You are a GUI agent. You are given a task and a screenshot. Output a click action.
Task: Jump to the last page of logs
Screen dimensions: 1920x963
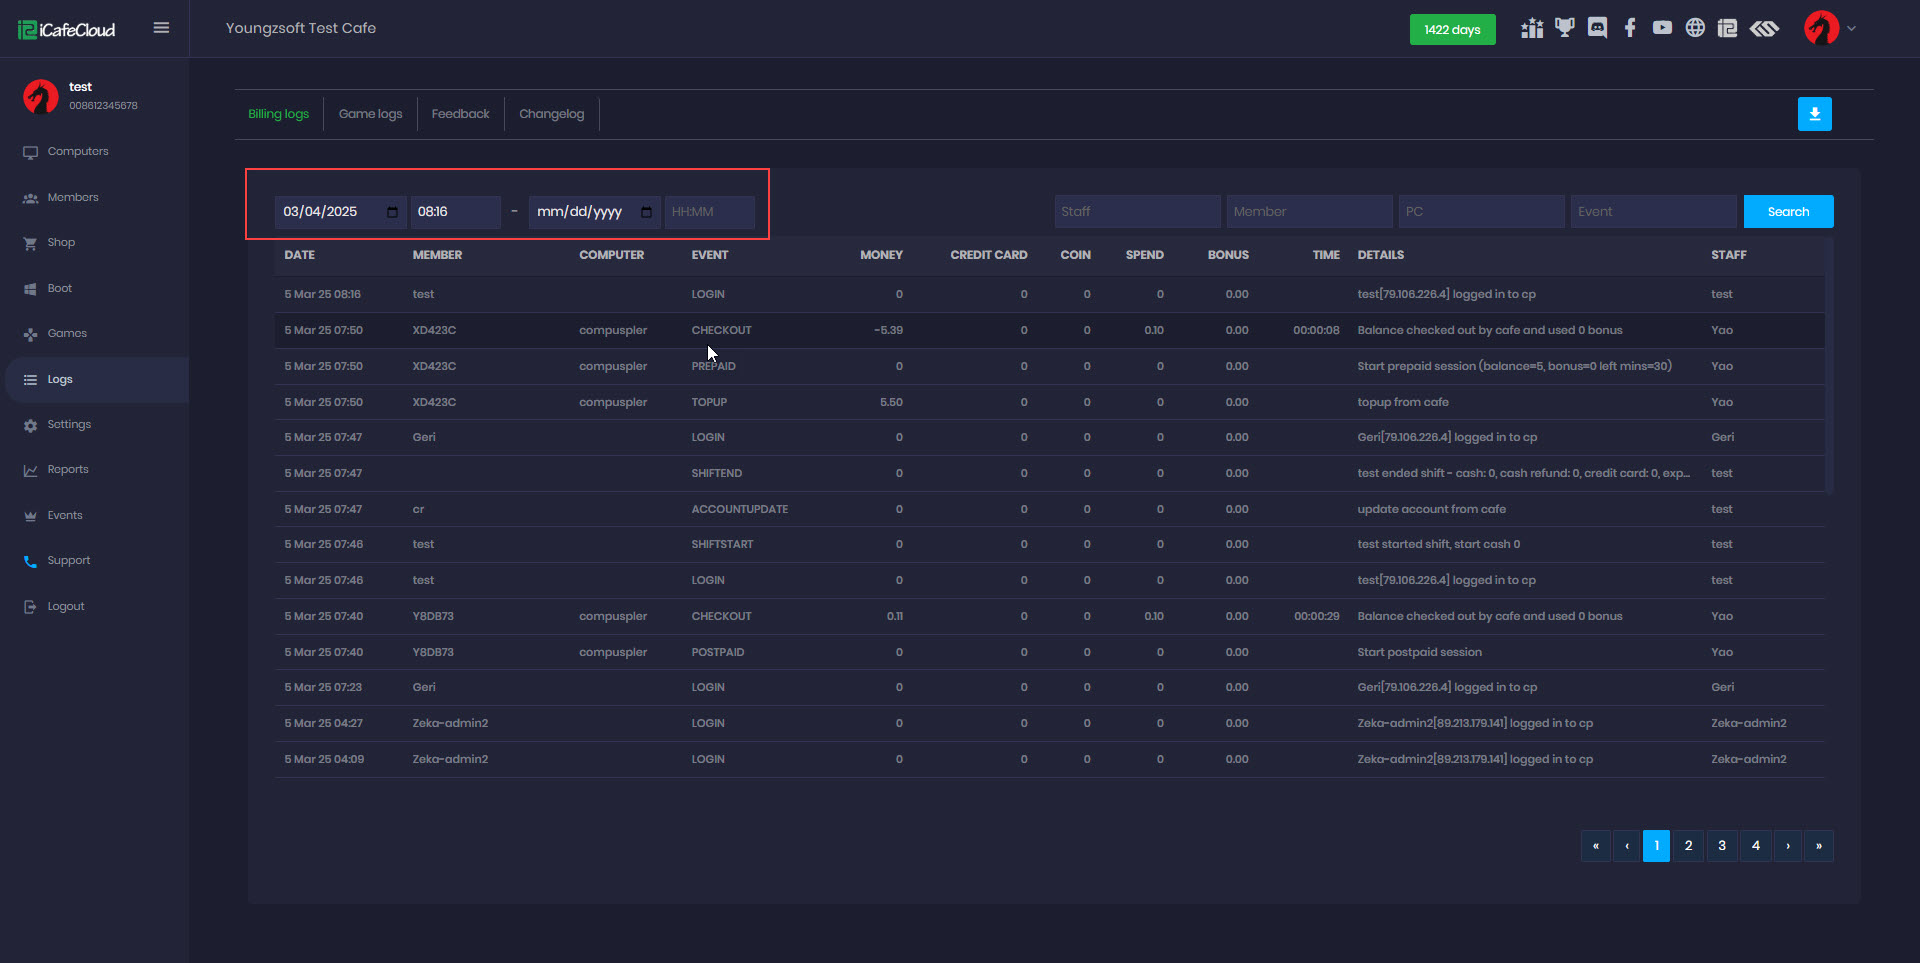[1818, 846]
